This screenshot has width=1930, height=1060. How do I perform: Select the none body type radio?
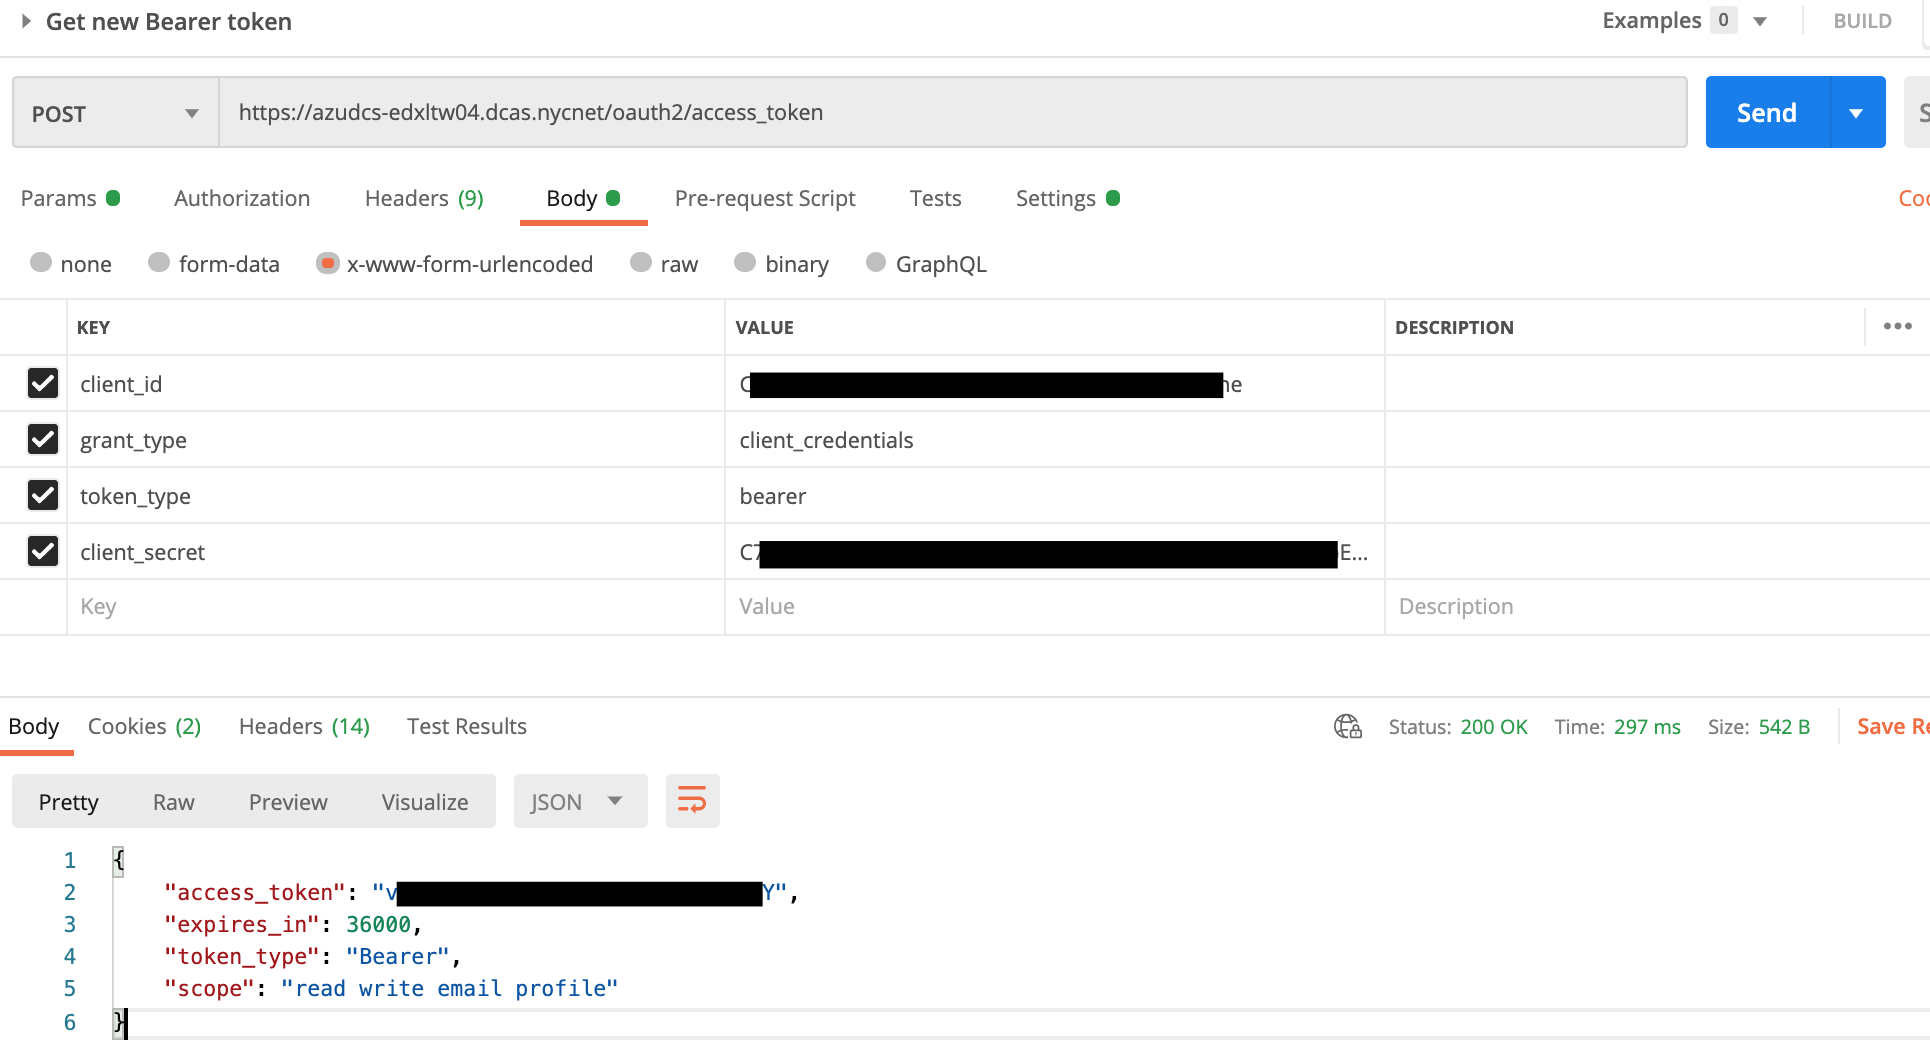coord(41,262)
